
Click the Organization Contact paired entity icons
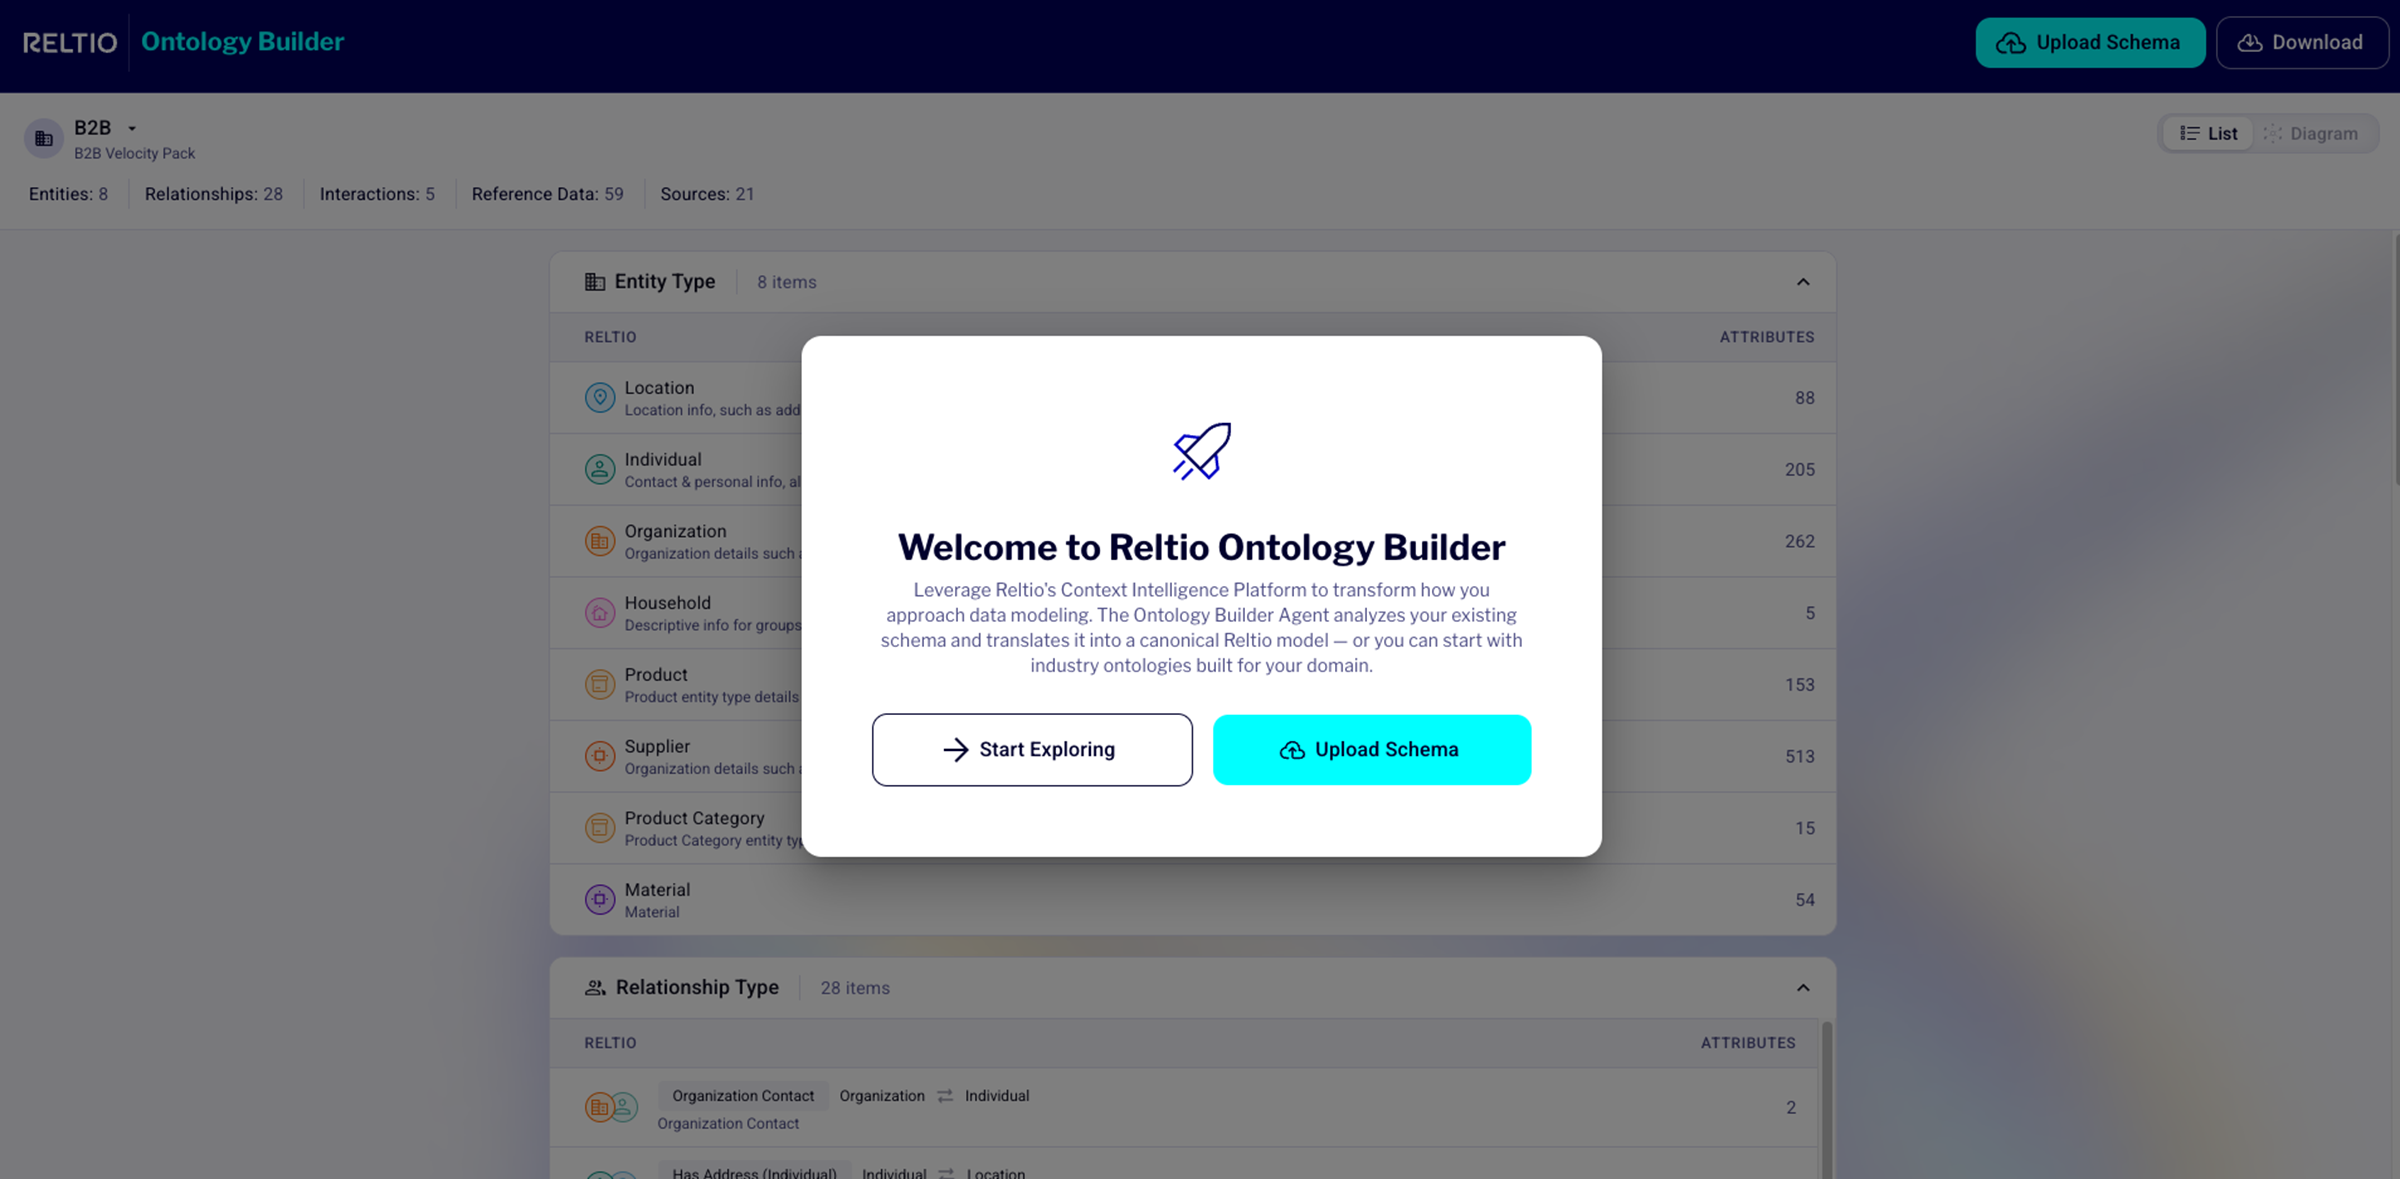click(611, 1107)
